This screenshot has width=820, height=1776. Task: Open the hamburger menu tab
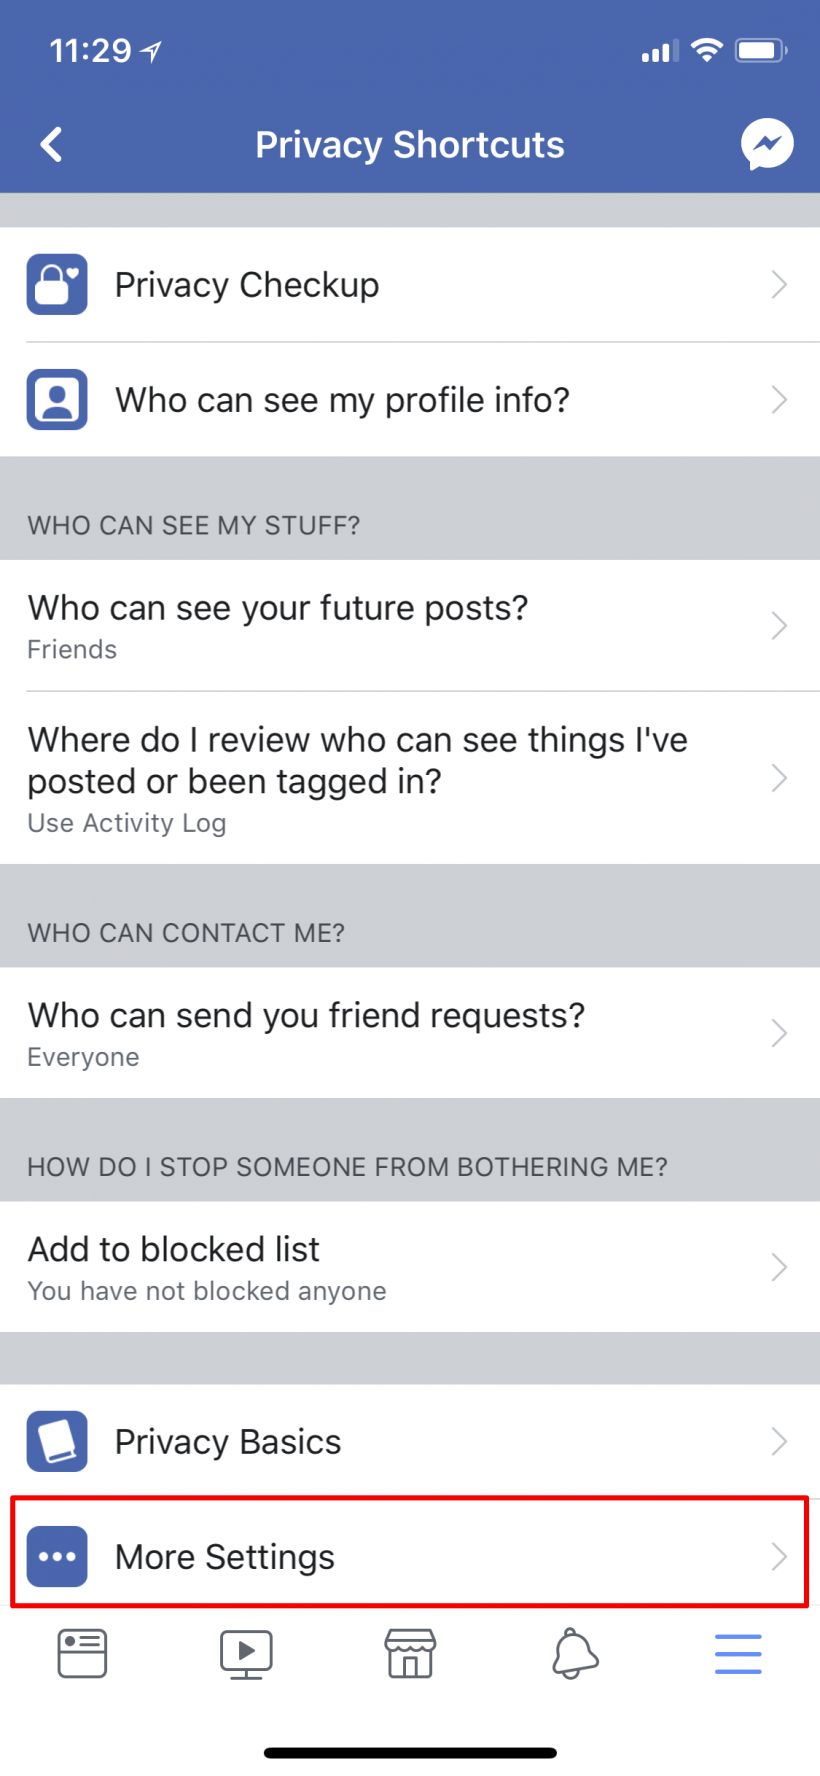[738, 1654]
